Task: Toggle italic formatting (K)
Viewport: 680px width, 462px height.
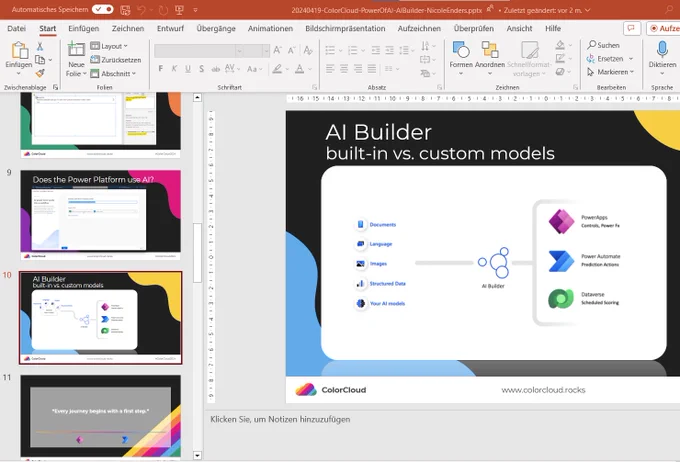Action: point(174,69)
